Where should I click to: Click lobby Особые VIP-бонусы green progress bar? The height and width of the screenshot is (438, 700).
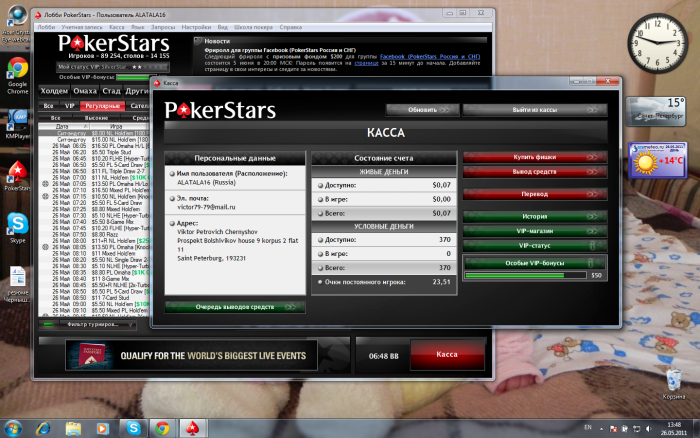[x=134, y=77]
